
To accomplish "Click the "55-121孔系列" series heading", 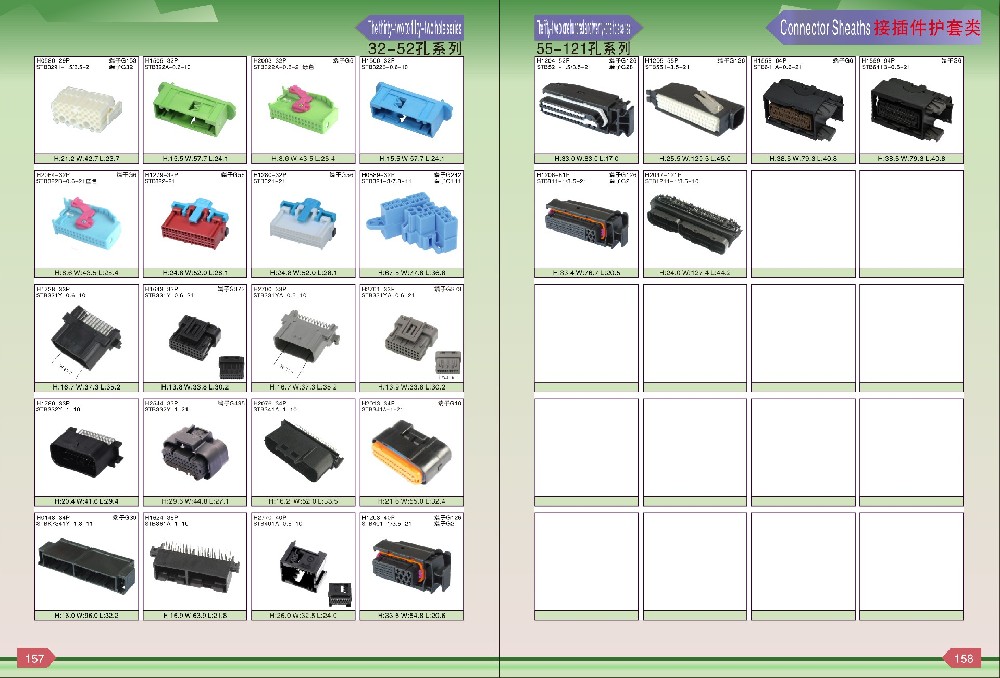I will pos(583,48).
